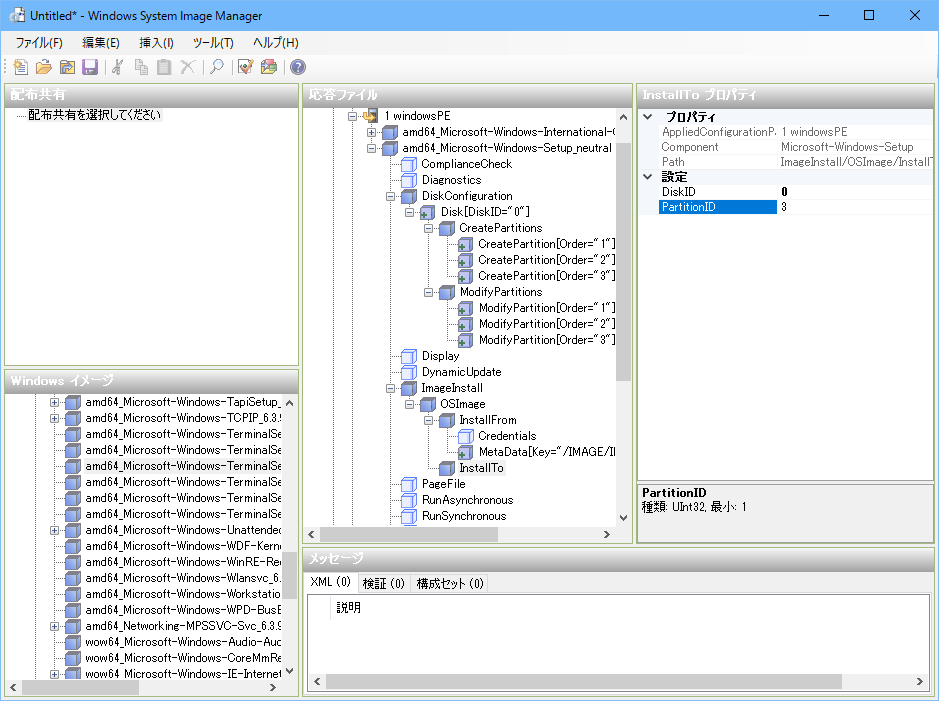Image resolution: width=939 pixels, height=701 pixels.
Task: Click the Find magnifier toolbar icon
Action: click(217, 67)
